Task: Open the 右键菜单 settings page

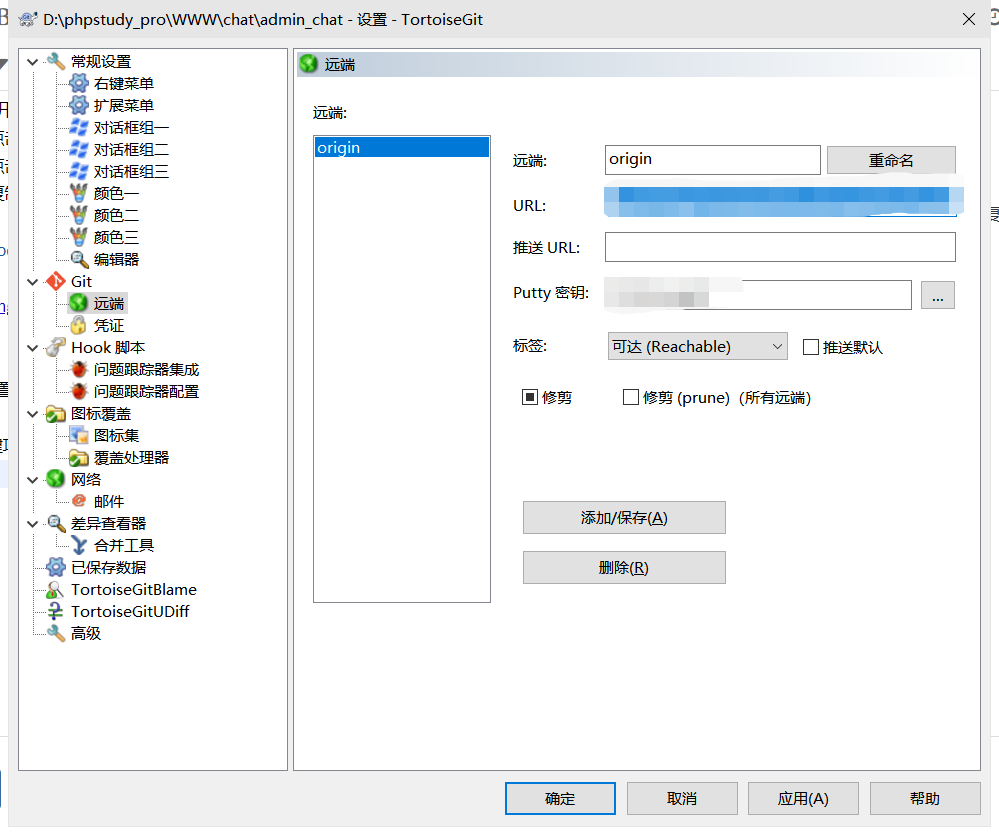Action: (x=124, y=83)
